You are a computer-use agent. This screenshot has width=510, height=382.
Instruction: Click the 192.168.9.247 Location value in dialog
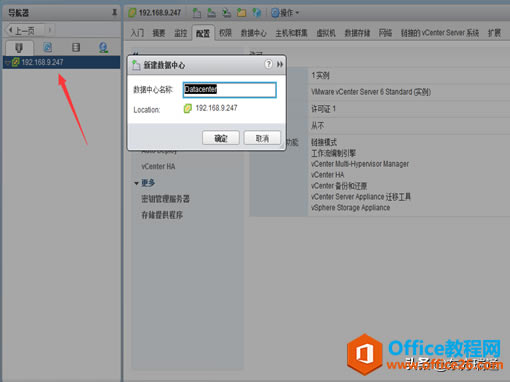pyautogui.click(x=216, y=108)
